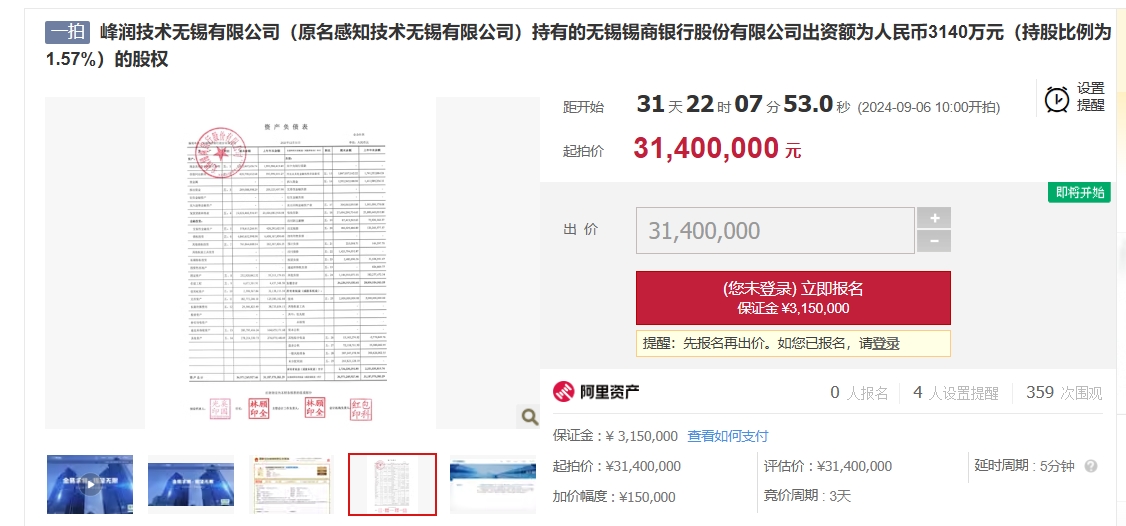Select the business license thumbnail
The height and width of the screenshot is (526, 1126).
click(292, 484)
